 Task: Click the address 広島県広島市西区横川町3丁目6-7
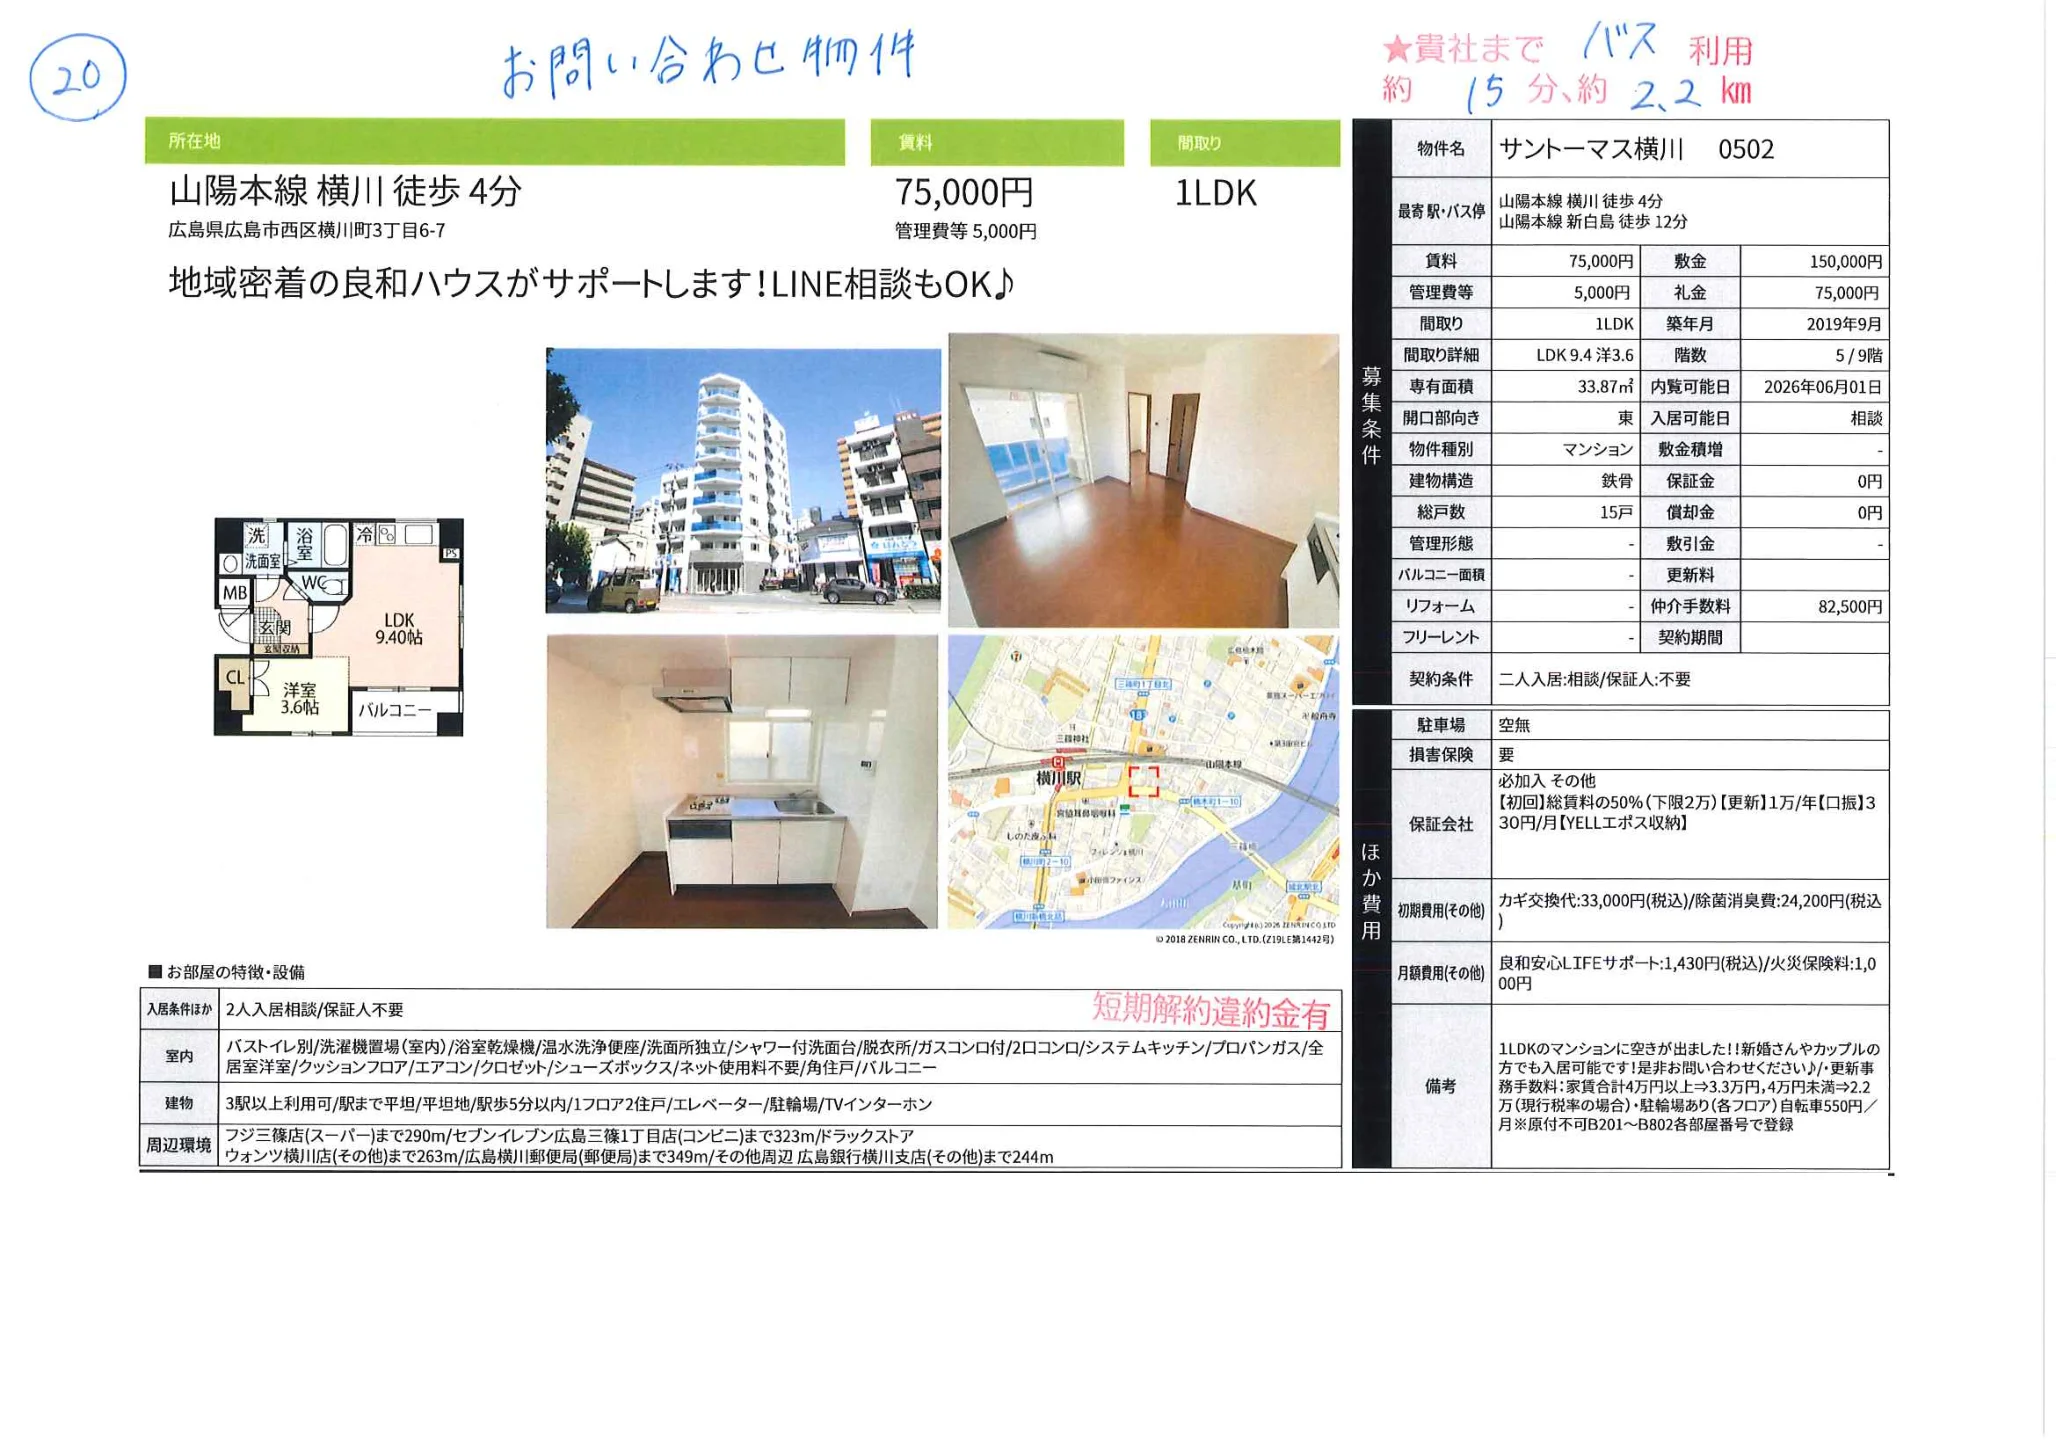307,230
